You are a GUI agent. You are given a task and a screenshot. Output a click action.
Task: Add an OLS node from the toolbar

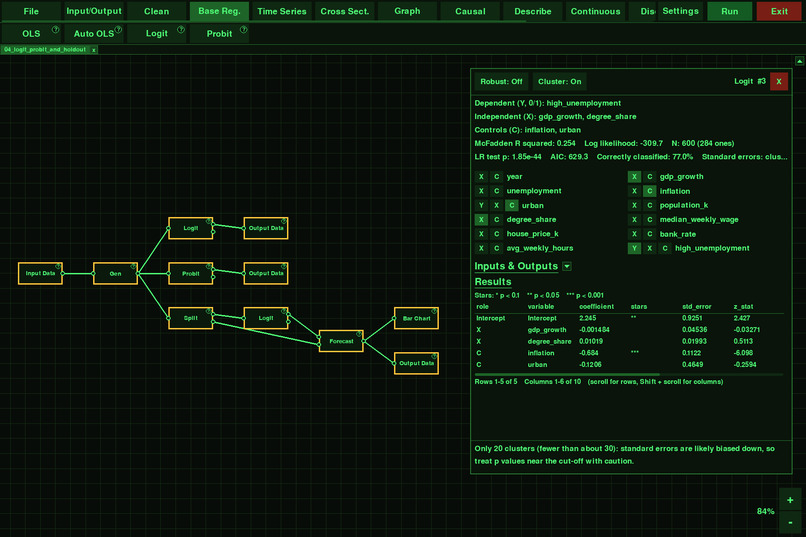[x=31, y=33]
